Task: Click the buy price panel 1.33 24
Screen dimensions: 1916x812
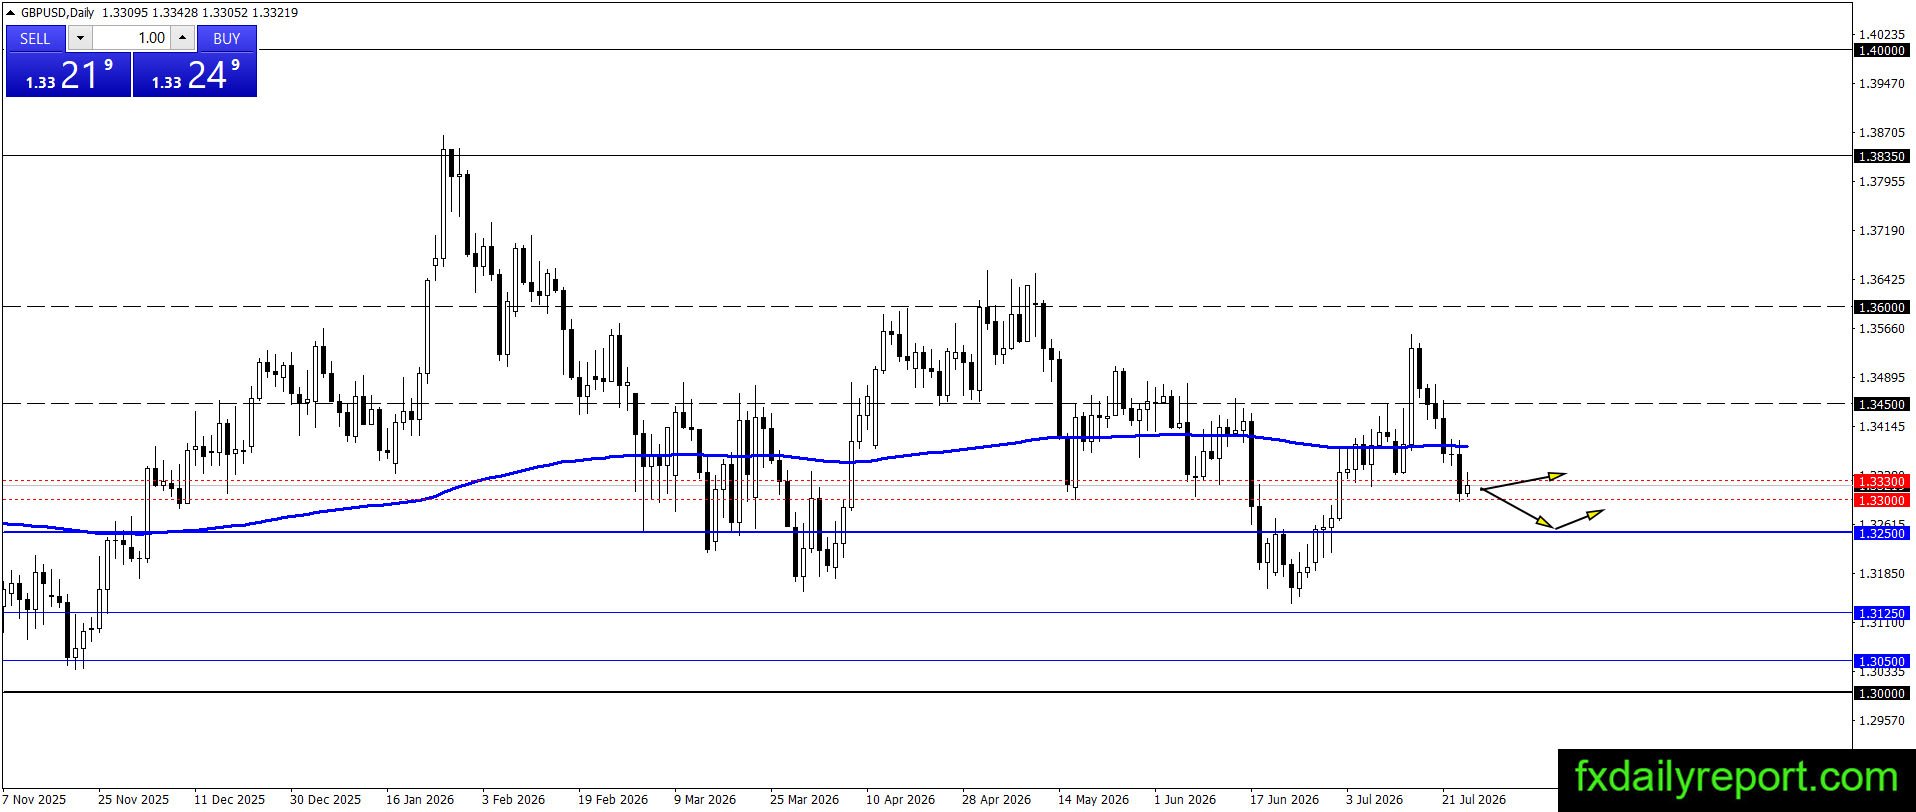Action: point(195,75)
